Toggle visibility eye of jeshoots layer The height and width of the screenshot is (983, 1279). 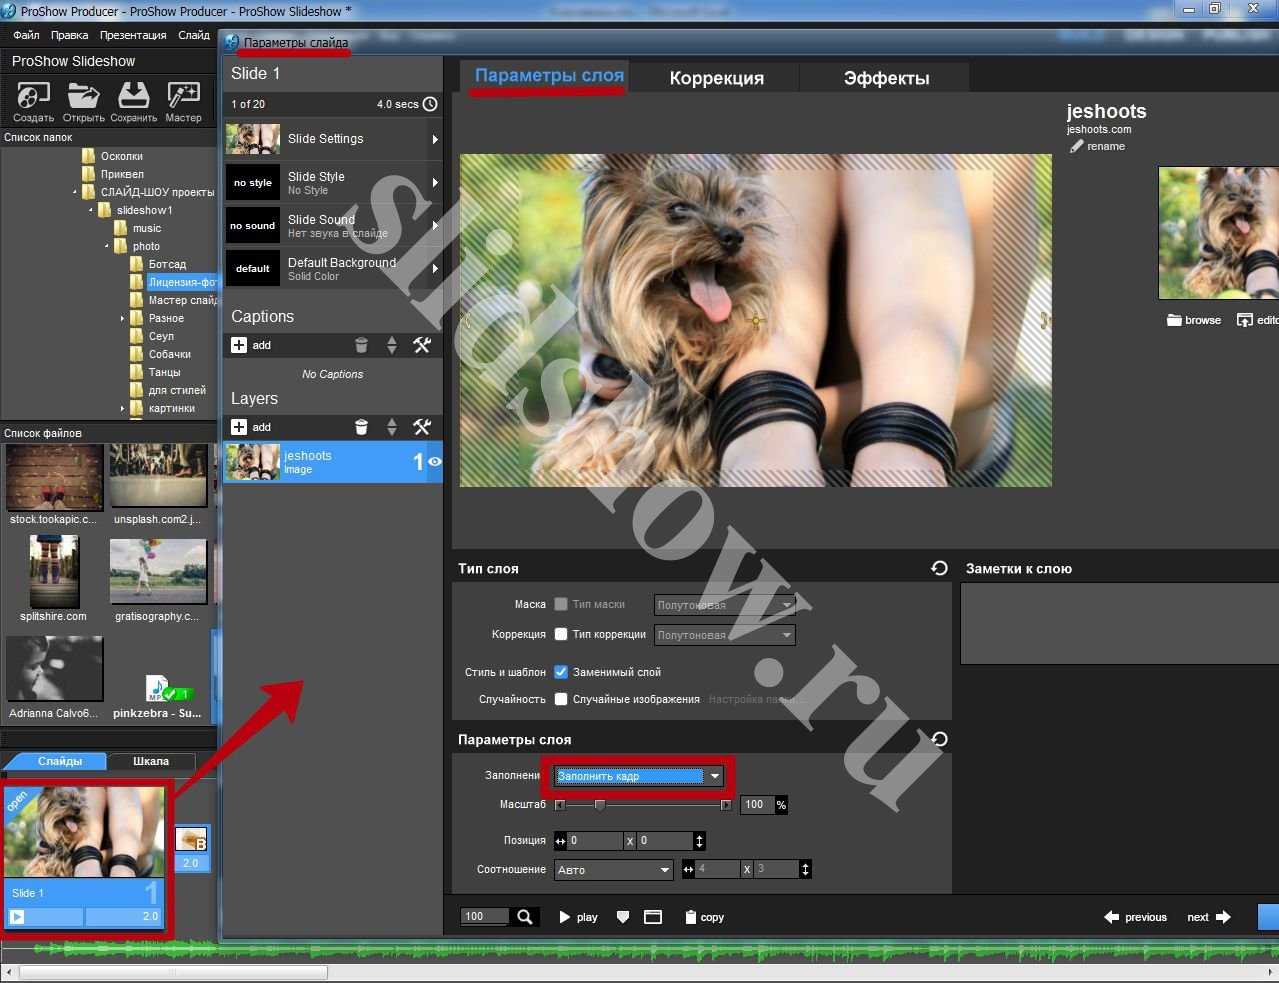[x=435, y=462]
